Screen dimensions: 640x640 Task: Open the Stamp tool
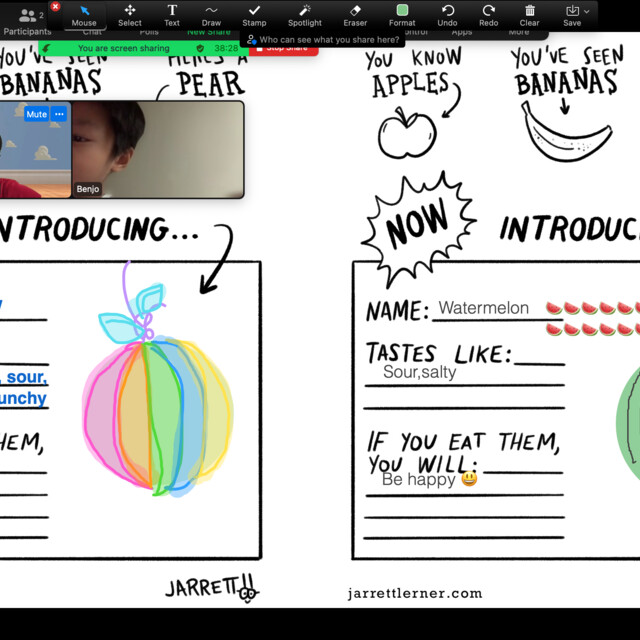pos(254,14)
